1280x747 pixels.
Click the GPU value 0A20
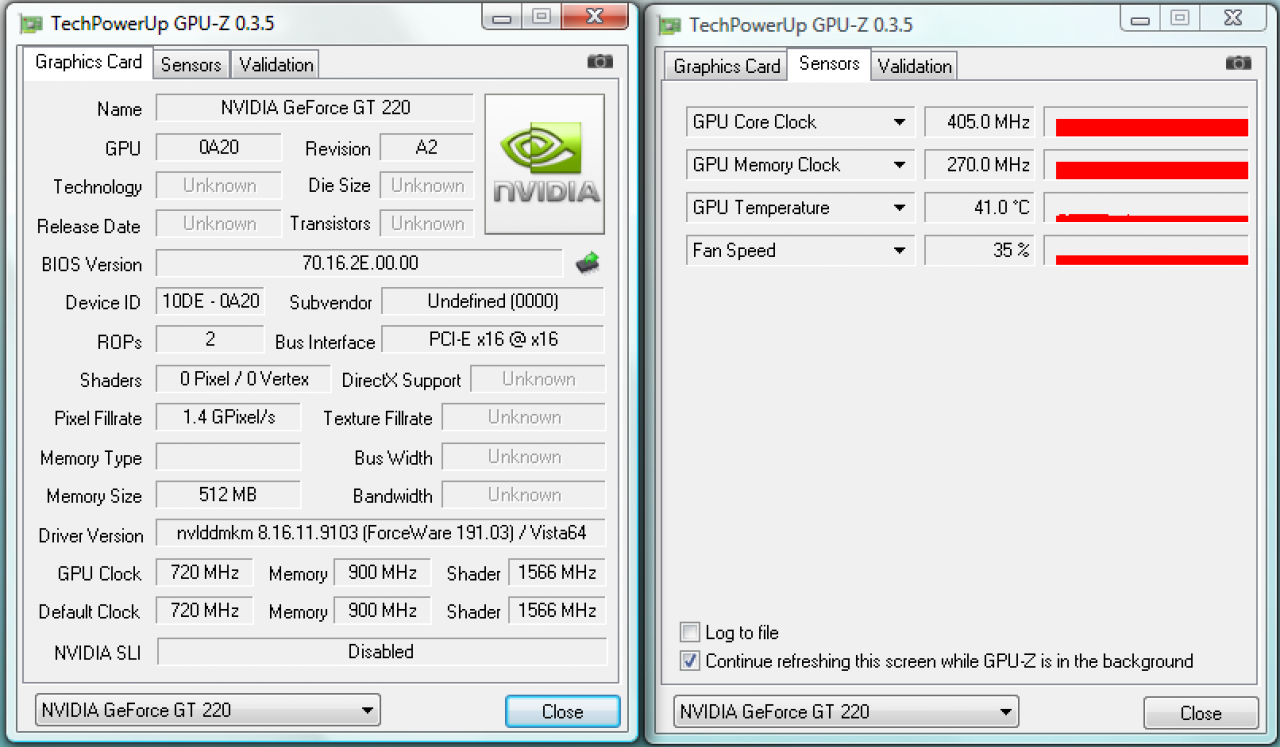tap(219, 147)
